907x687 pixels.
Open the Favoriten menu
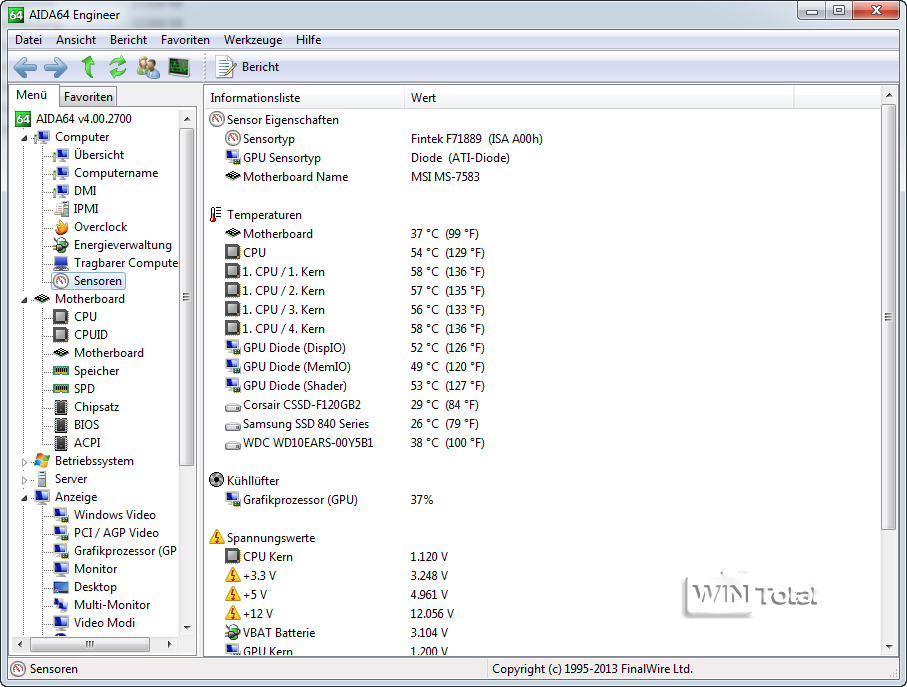click(185, 40)
